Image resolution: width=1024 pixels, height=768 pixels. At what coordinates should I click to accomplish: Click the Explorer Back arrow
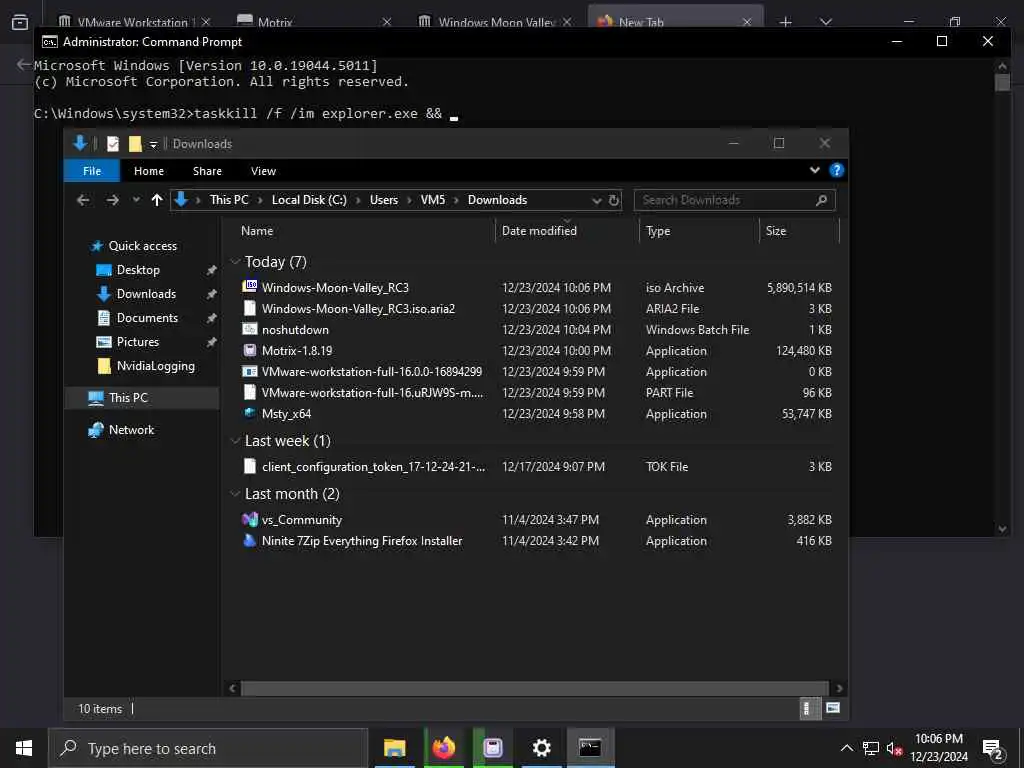pos(83,200)
